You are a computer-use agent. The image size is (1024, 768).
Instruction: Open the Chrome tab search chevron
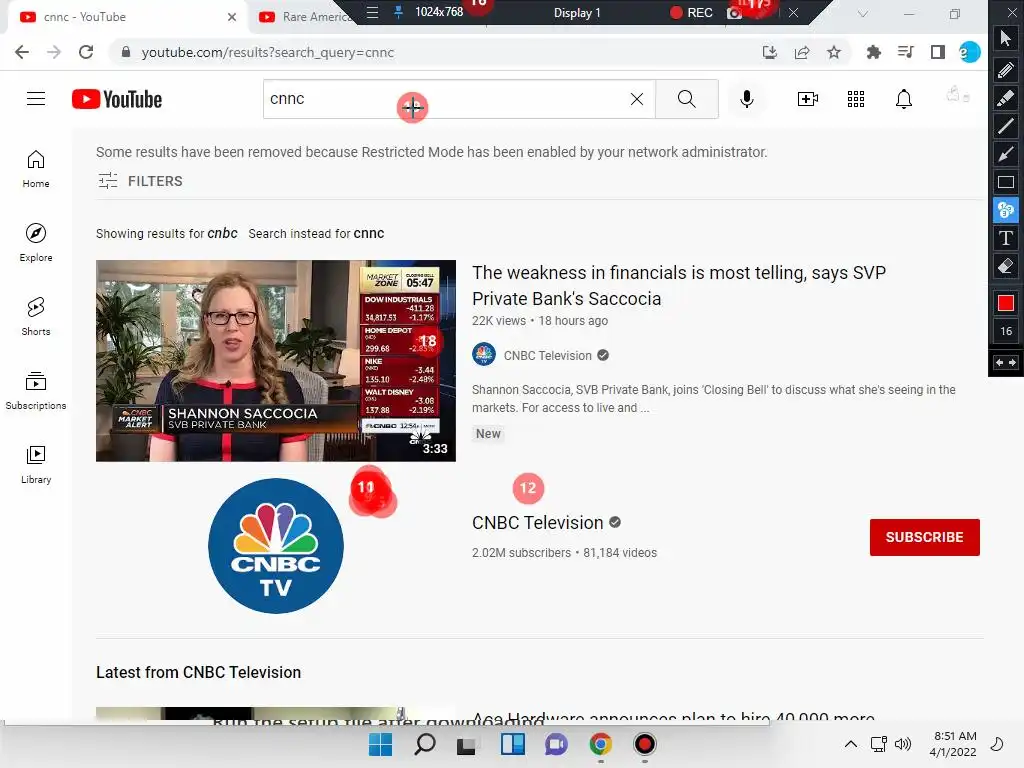pos(863,14)
